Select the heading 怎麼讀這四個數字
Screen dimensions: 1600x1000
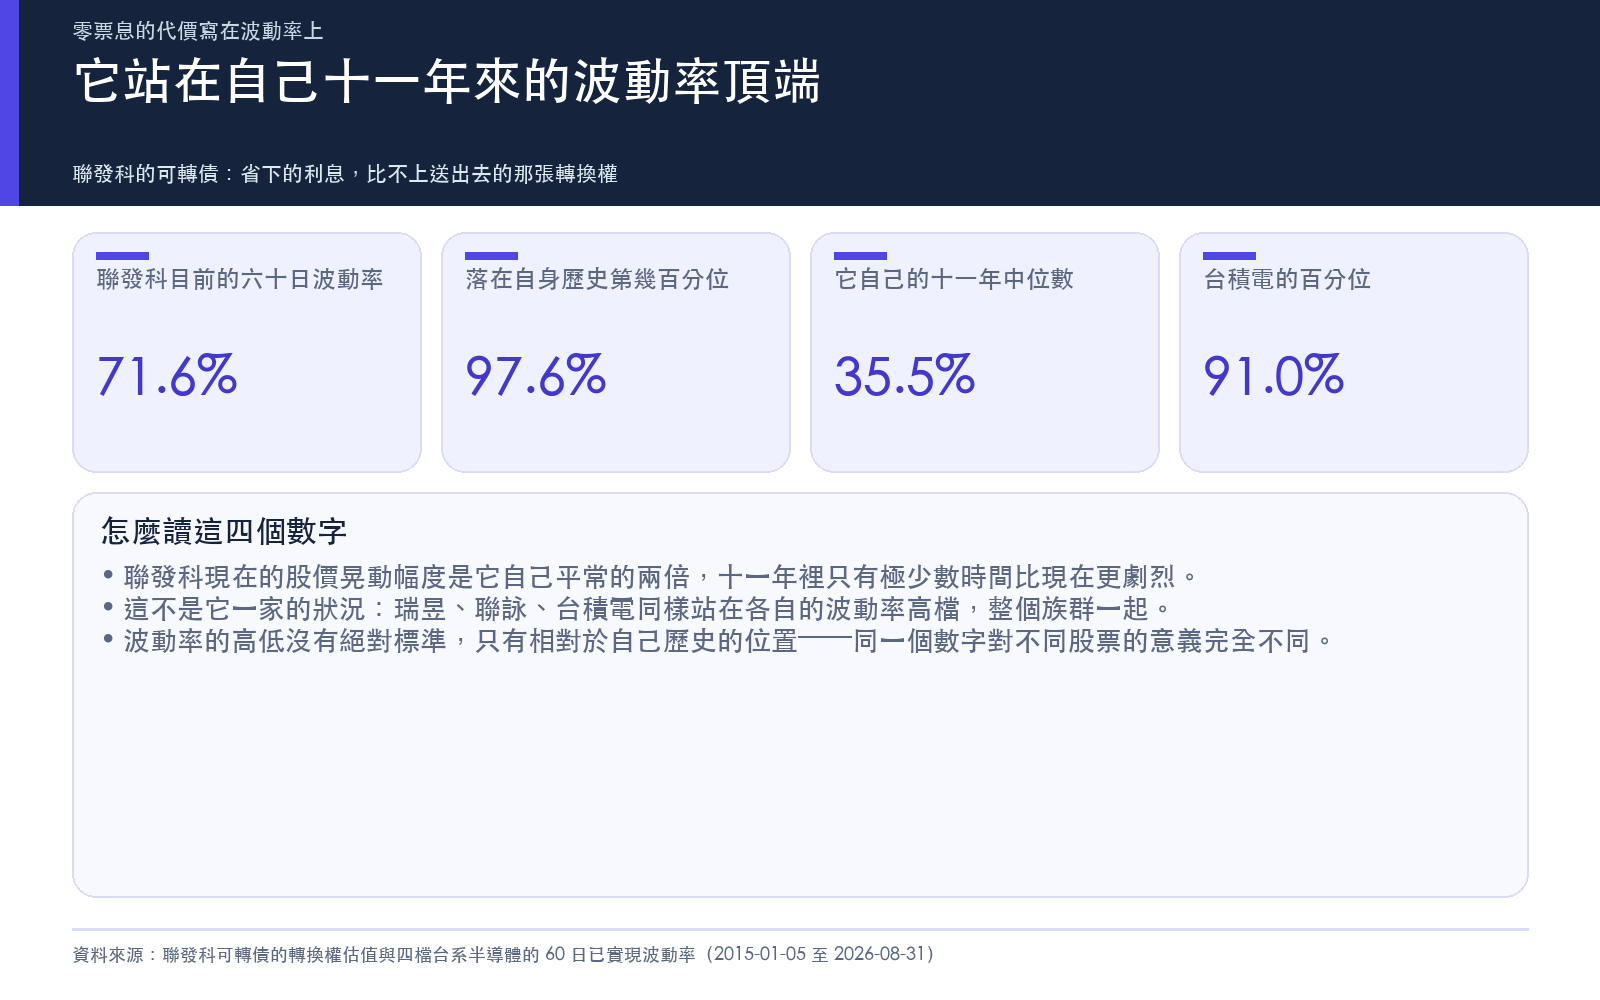pyautogui.click(x=224, y=531)
